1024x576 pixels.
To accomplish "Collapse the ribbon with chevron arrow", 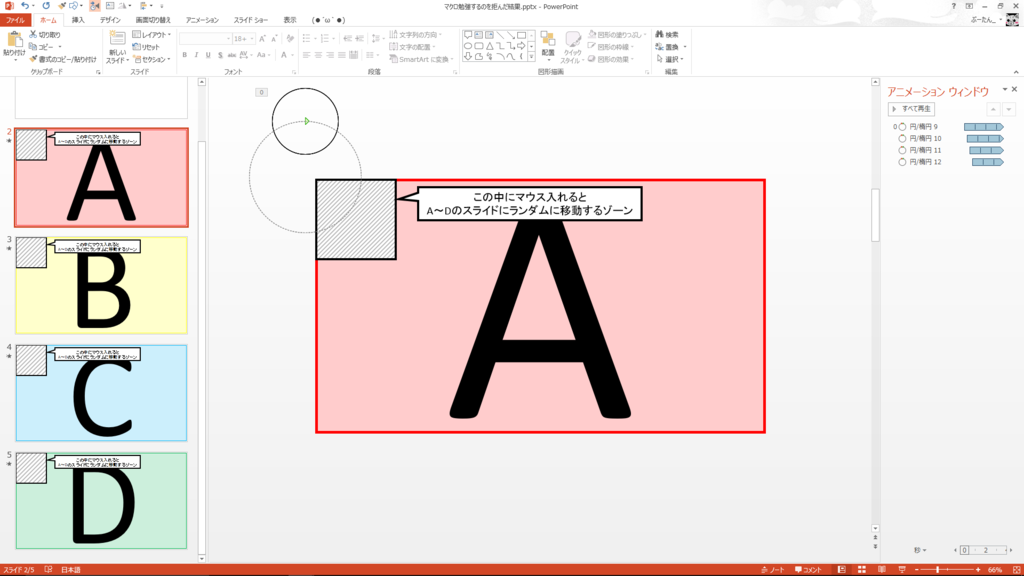I will click(x=1016, y=72).
